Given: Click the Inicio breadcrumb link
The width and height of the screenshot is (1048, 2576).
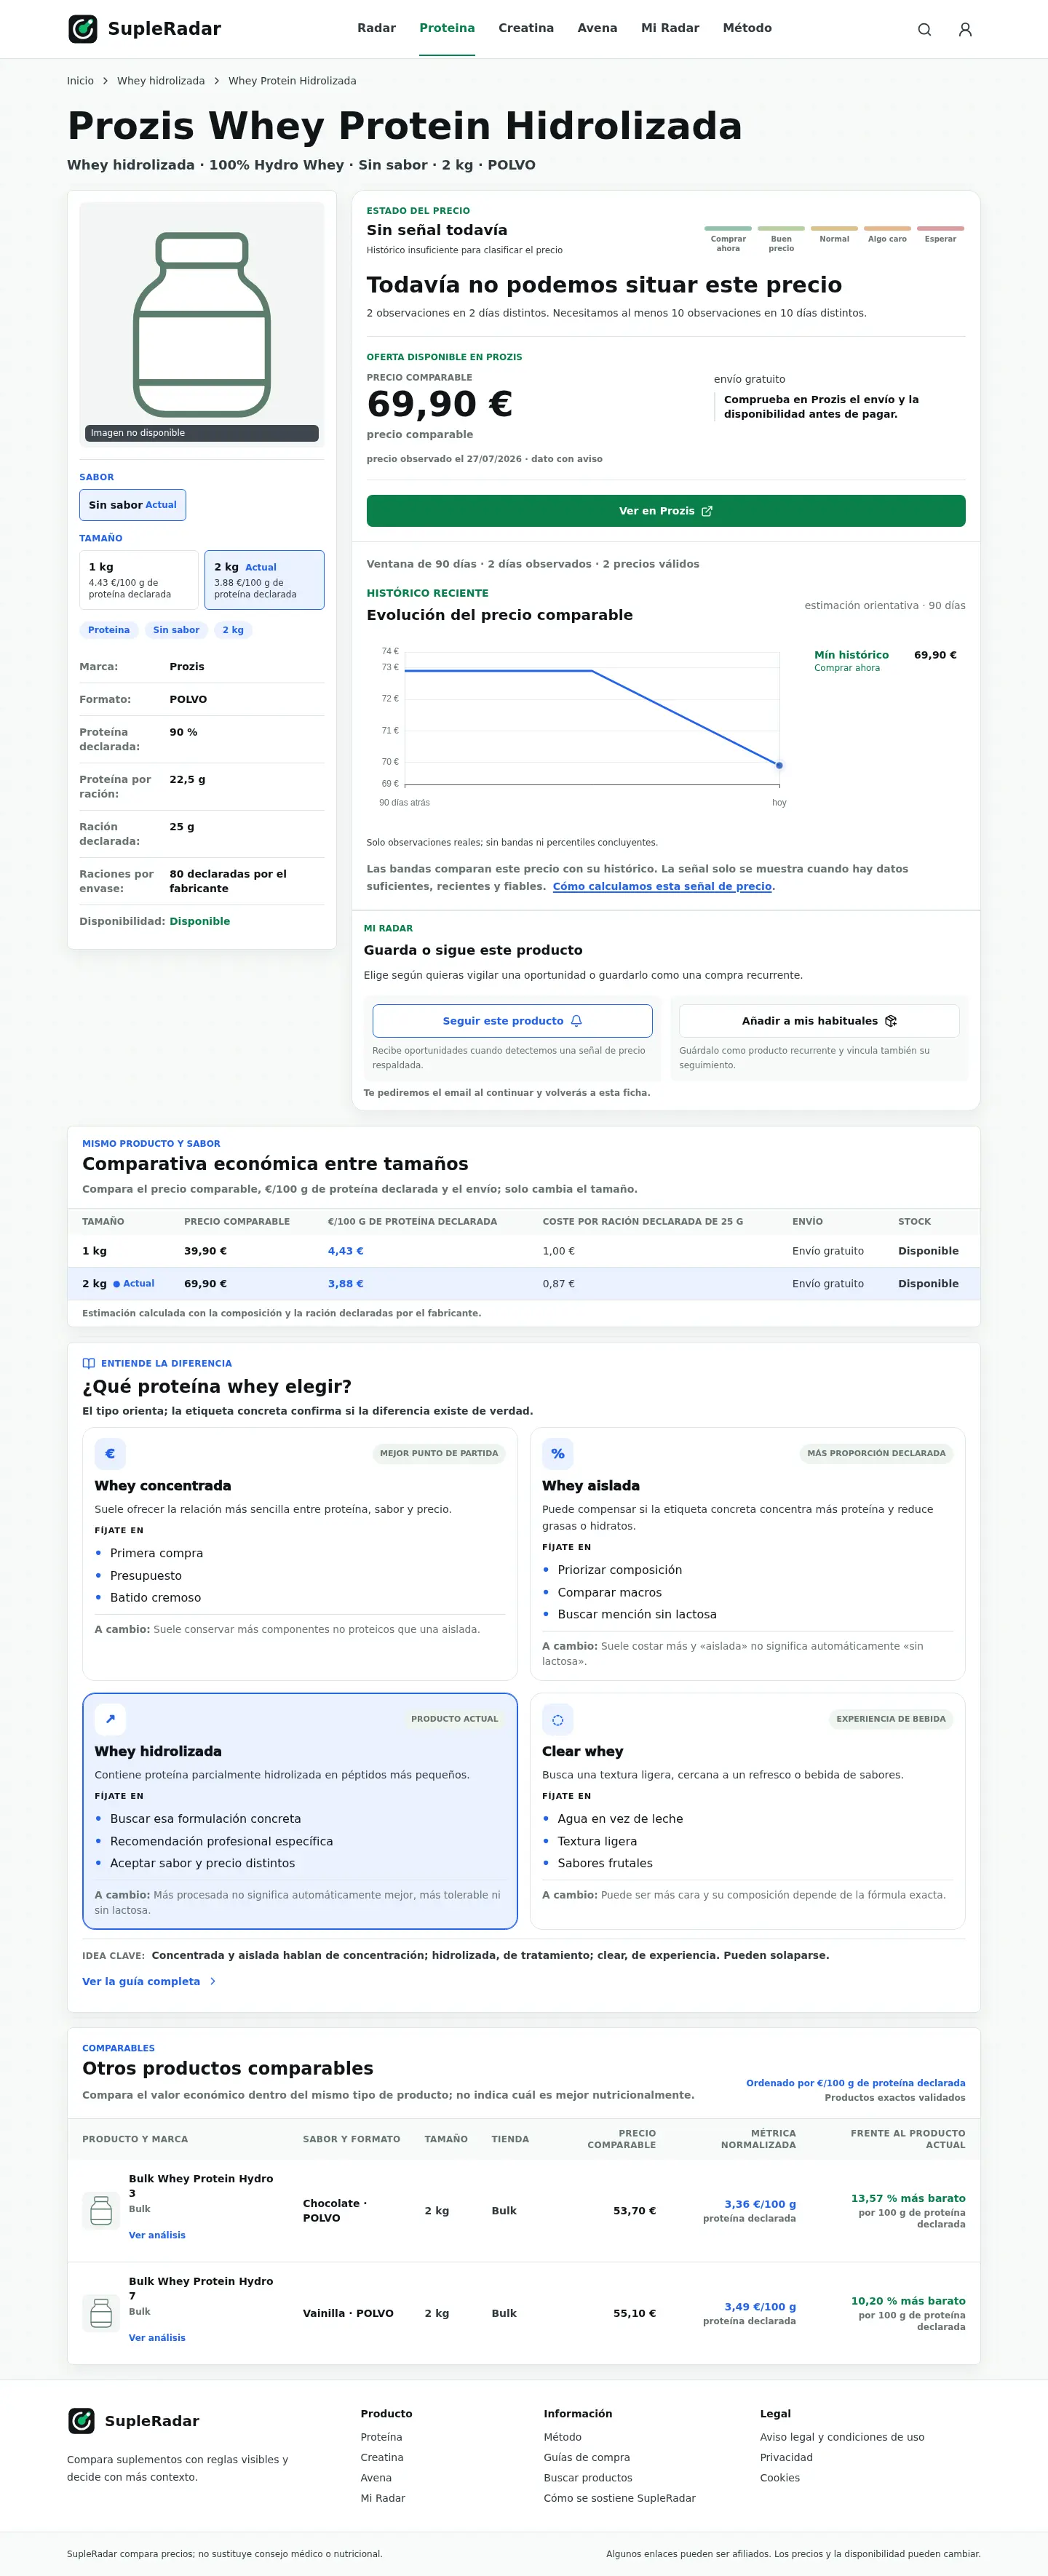Looking at the screenshot, I should click(80, 81).
